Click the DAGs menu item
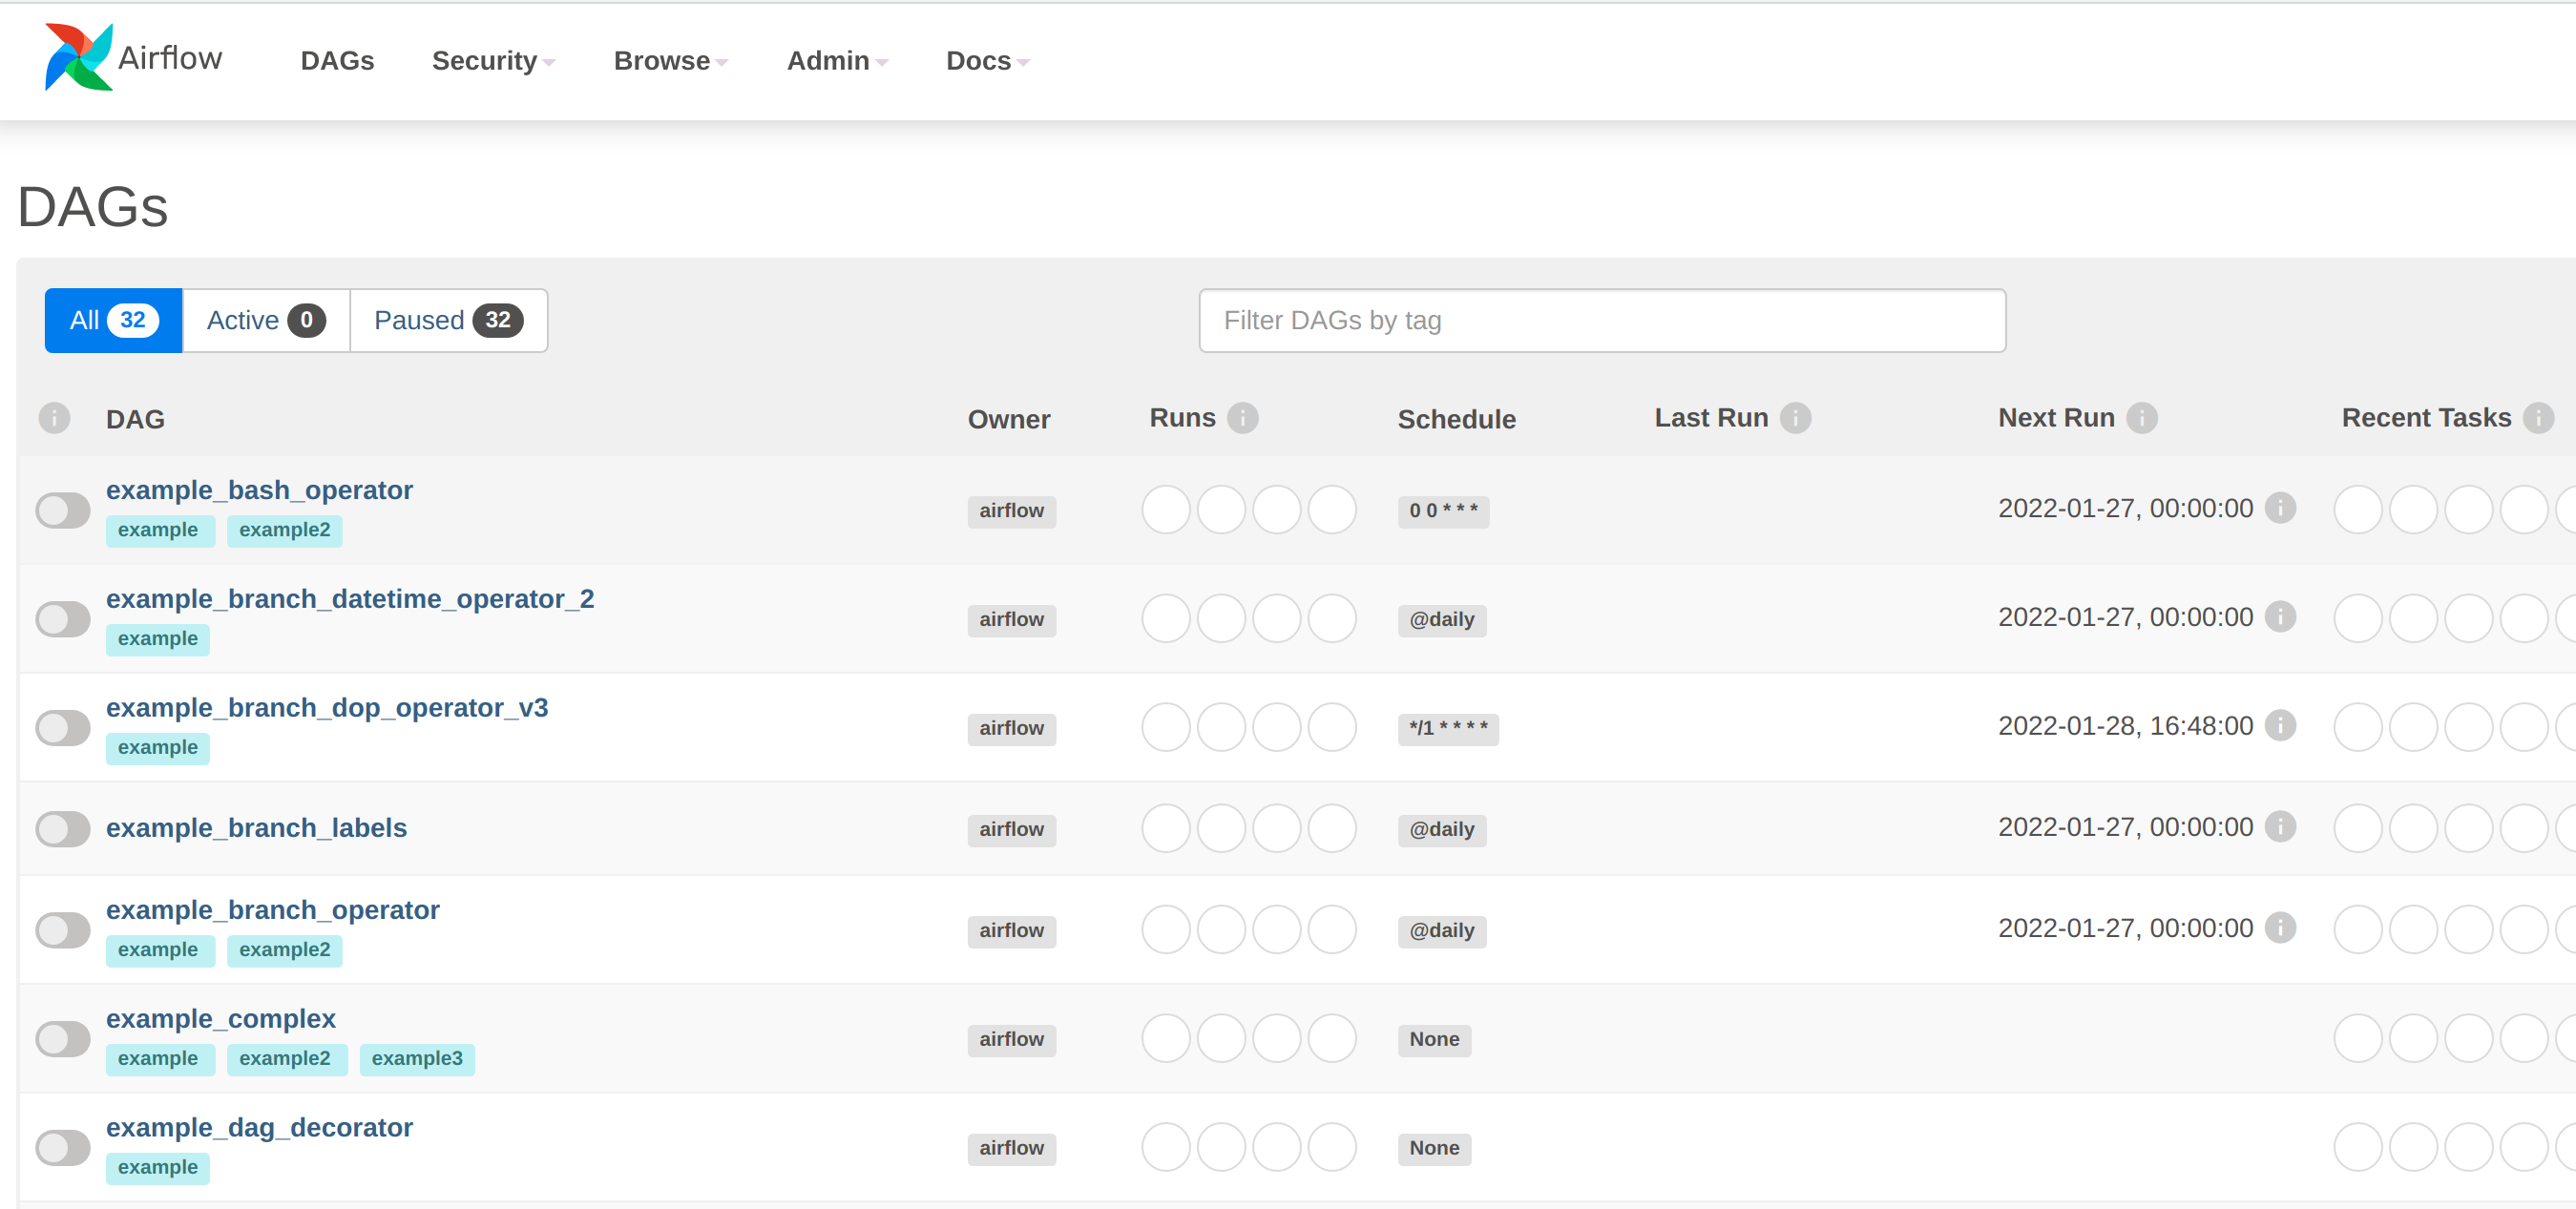Viewport: 2576px width, 1209px height. click(x=337, y=59)
